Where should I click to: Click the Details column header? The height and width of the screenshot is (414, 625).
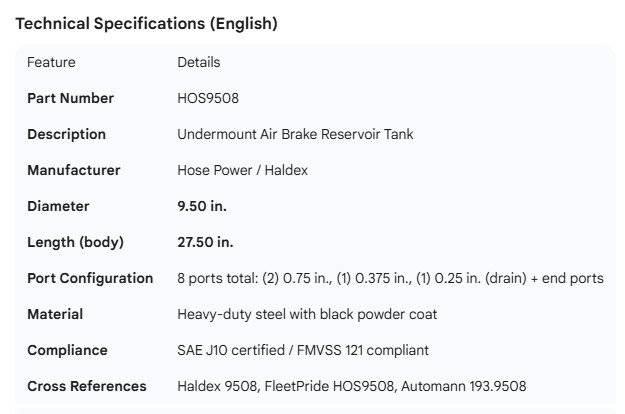pyautogui.click(x=199, y=62)
